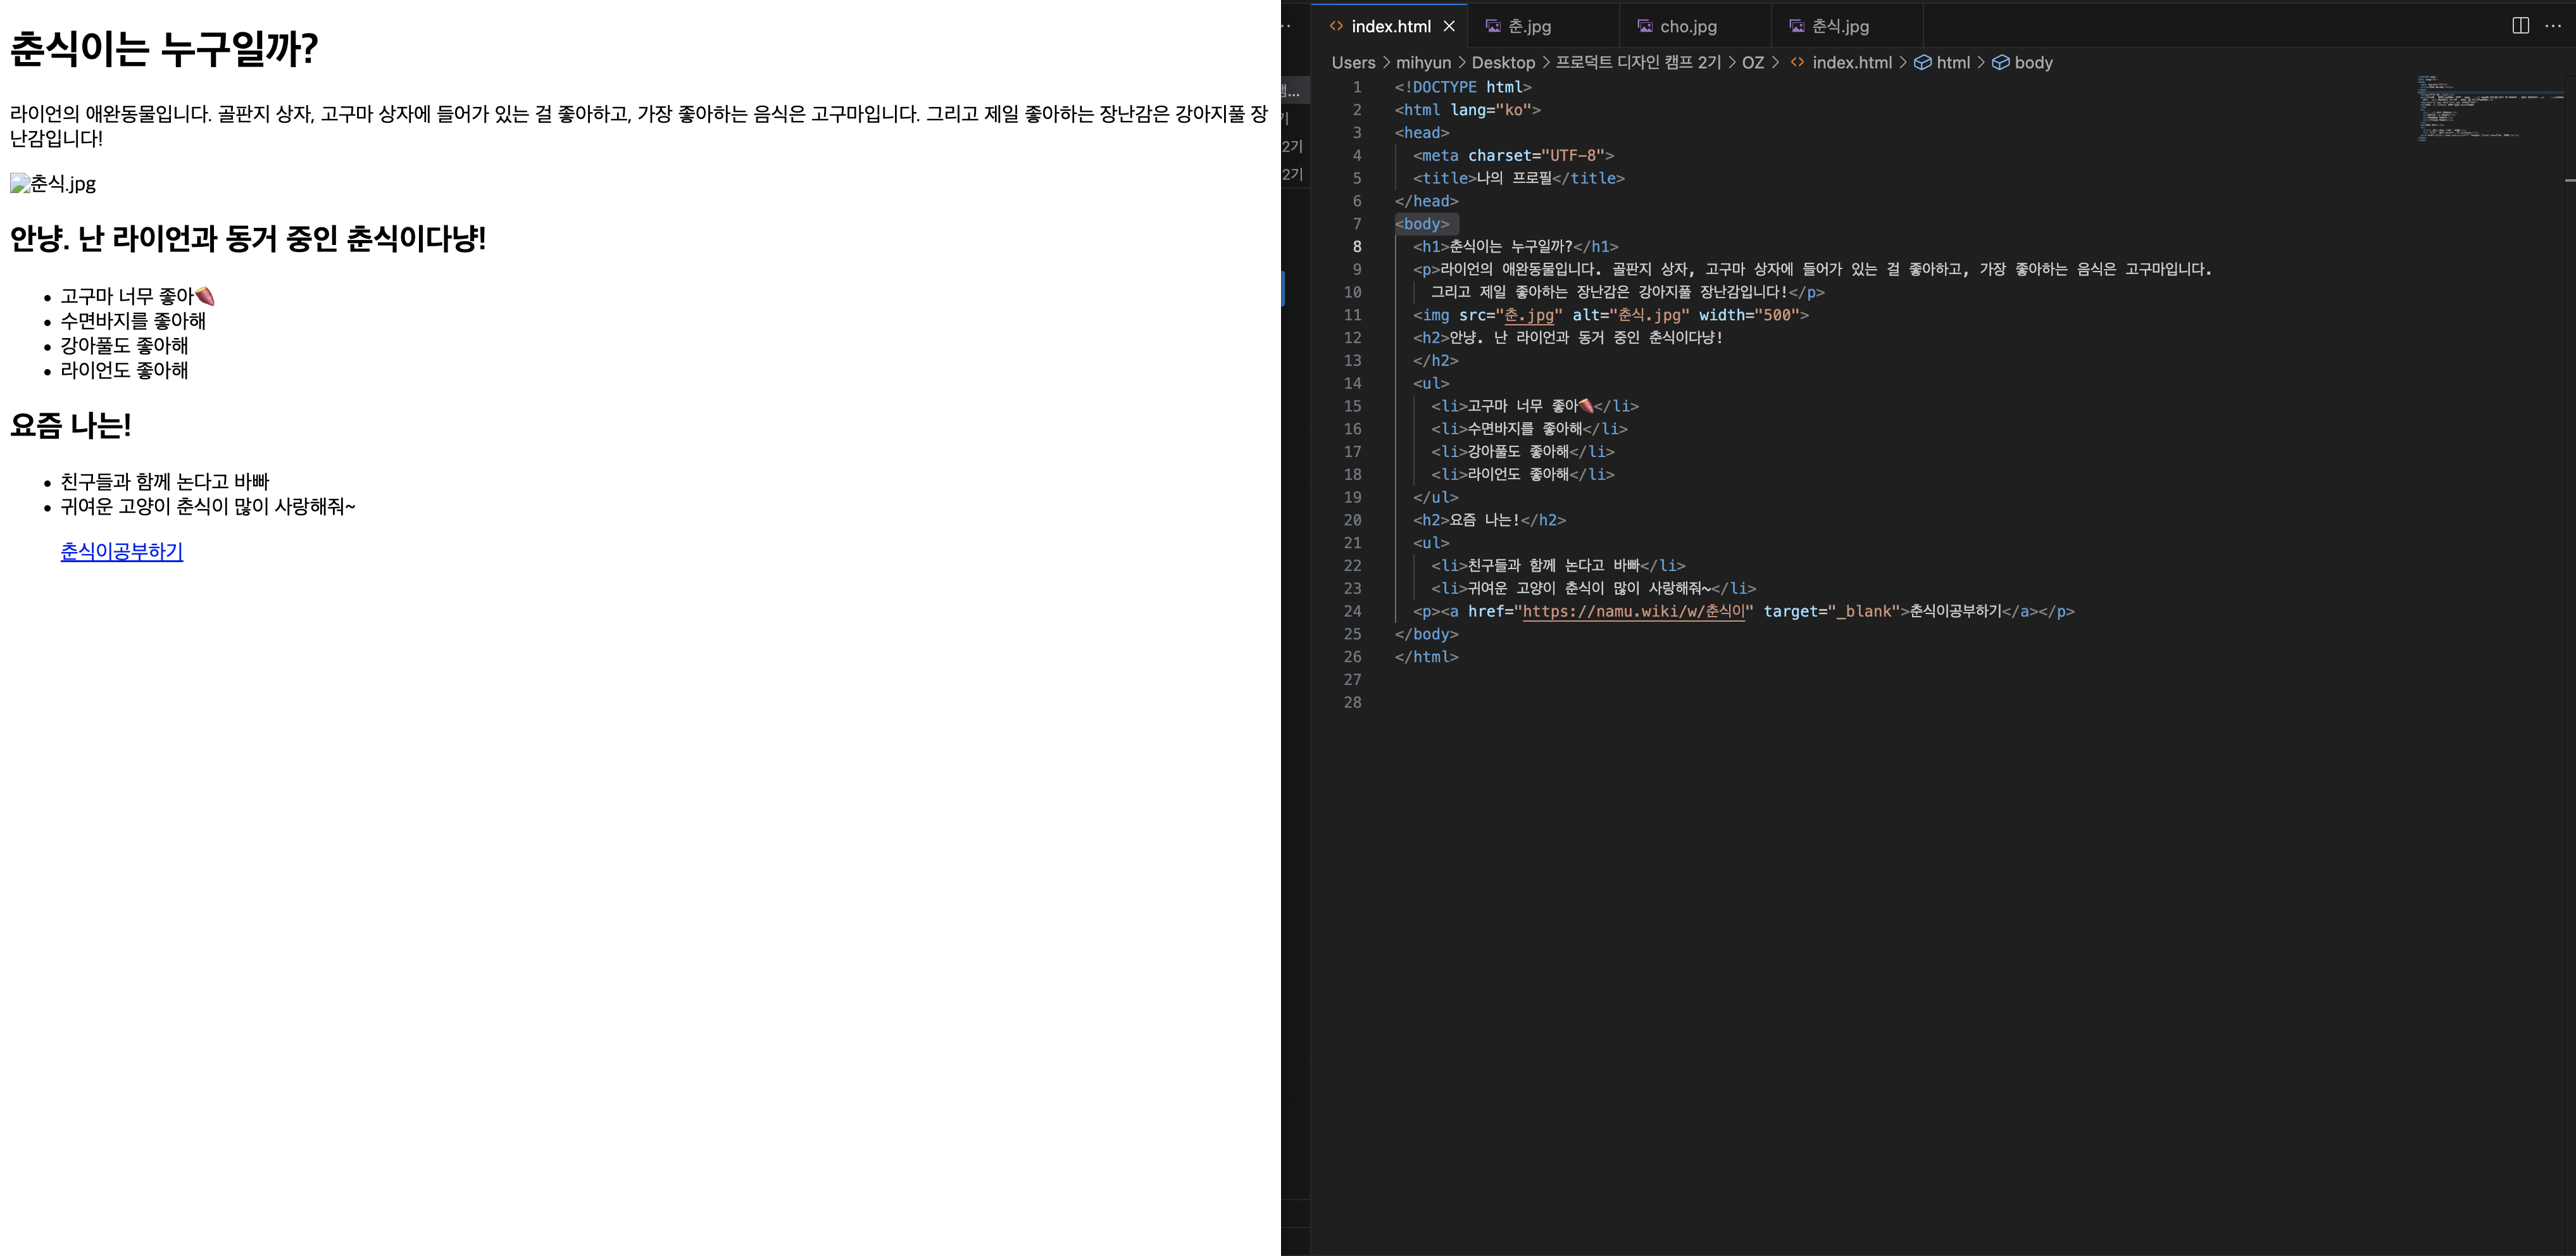Expand the mihyun breadcrumb segment
The height and width of the screenshot is (1256, 2576).
tap(1423, 63)
